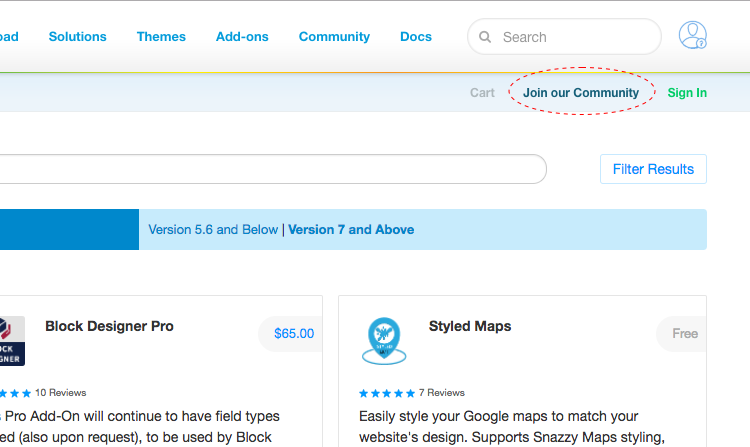Open the Community menu
Image resolution: width=750 pixels, height=447 pixels.
click(334, 37)
